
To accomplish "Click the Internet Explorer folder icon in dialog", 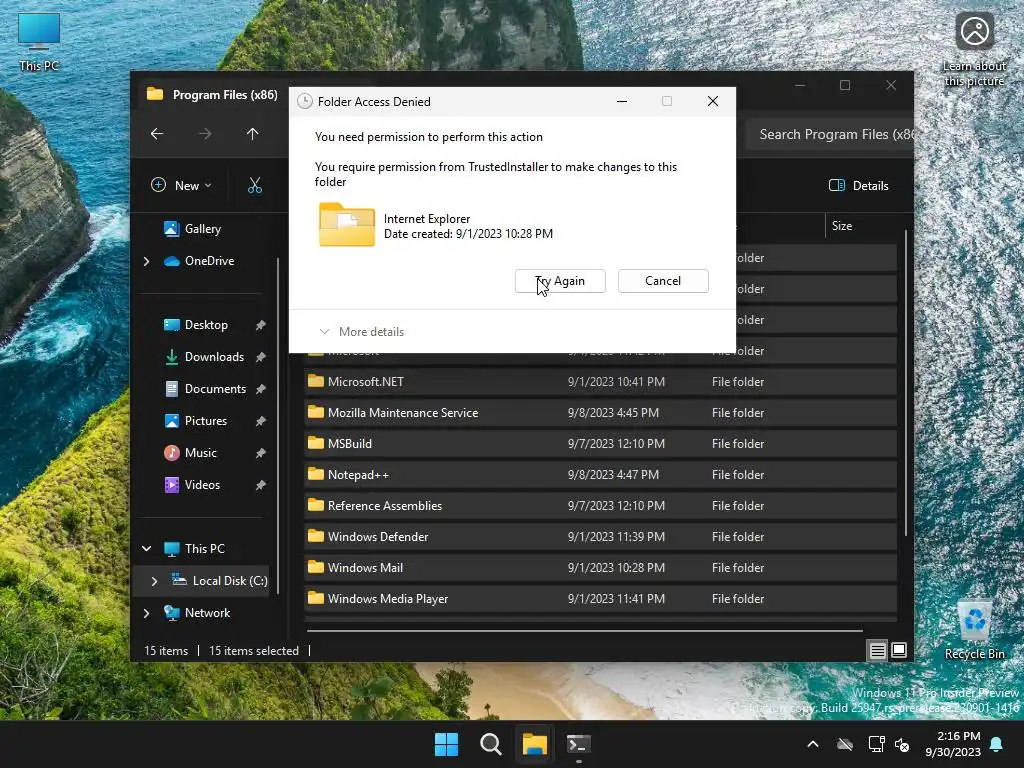I will tap(347, 225).
